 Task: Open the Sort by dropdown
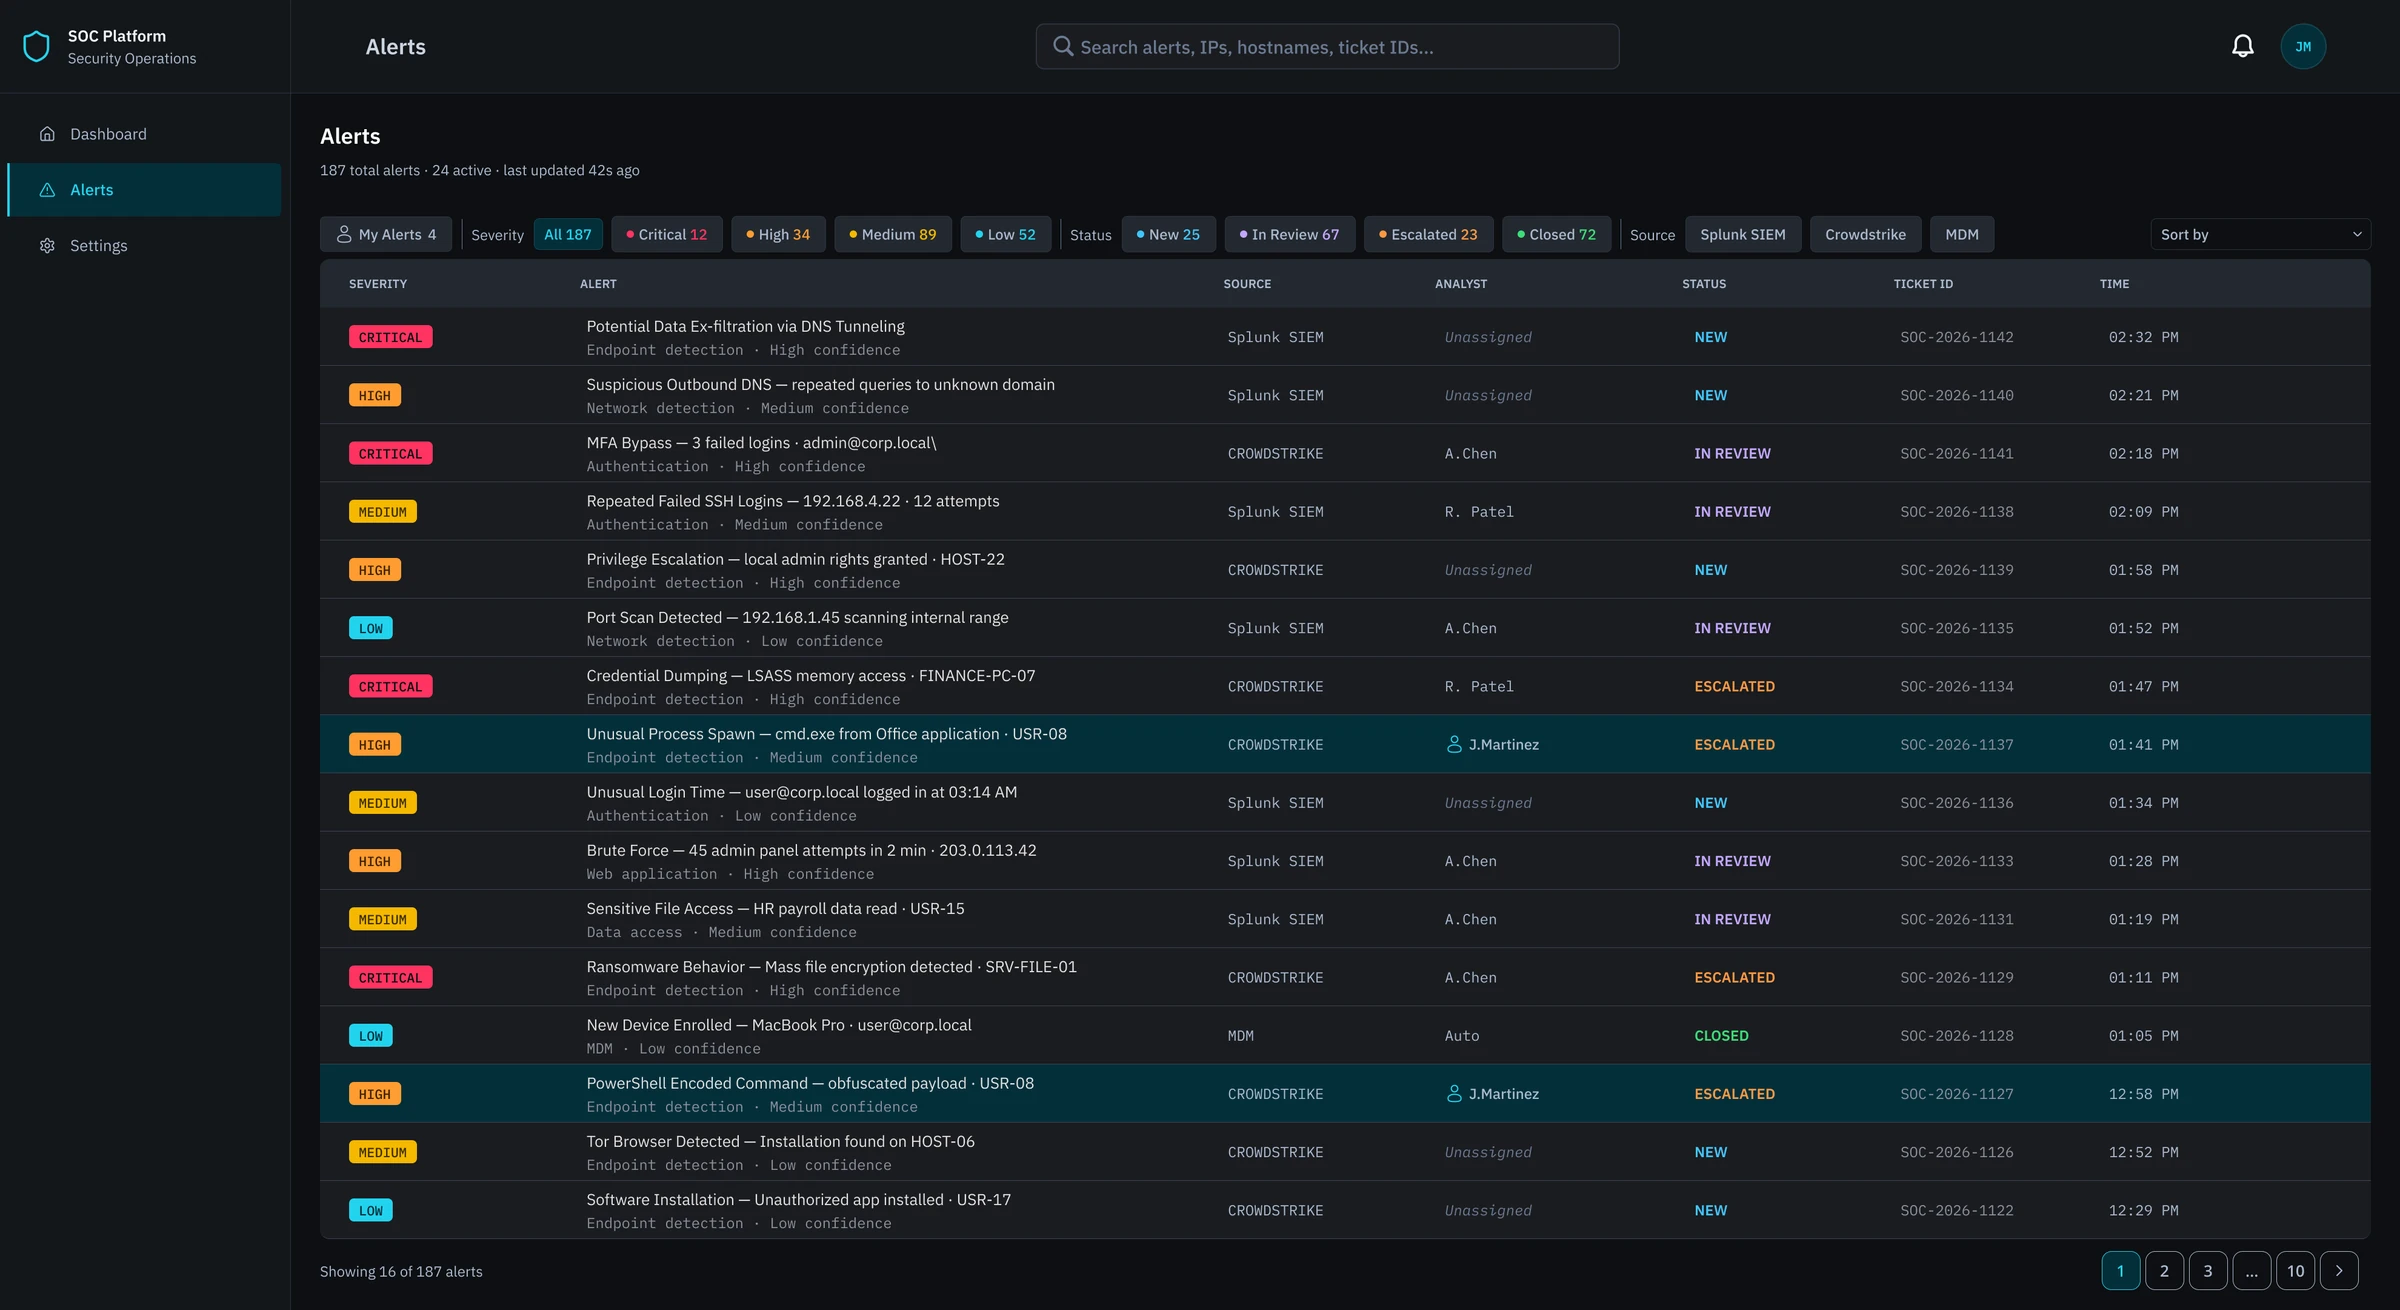(2260, 234)
